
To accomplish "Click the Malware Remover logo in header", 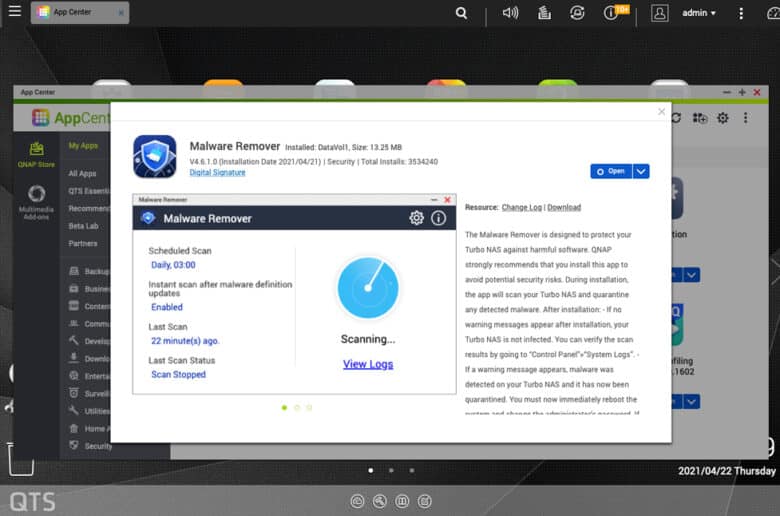I will coord(148,218).
